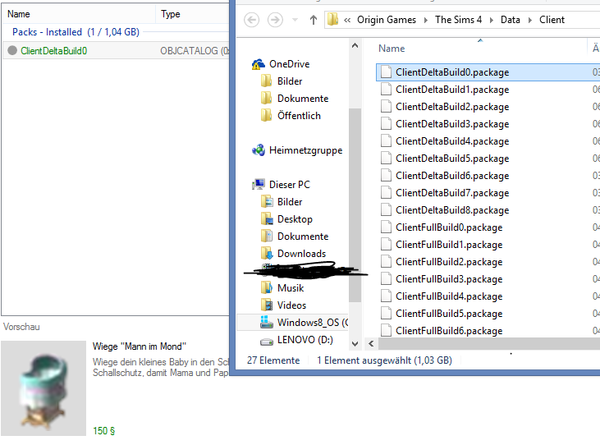Viewport: 600px width, 441px height.
Task: Expand arrow after Data breadcrumb
Action: [530, 20]
